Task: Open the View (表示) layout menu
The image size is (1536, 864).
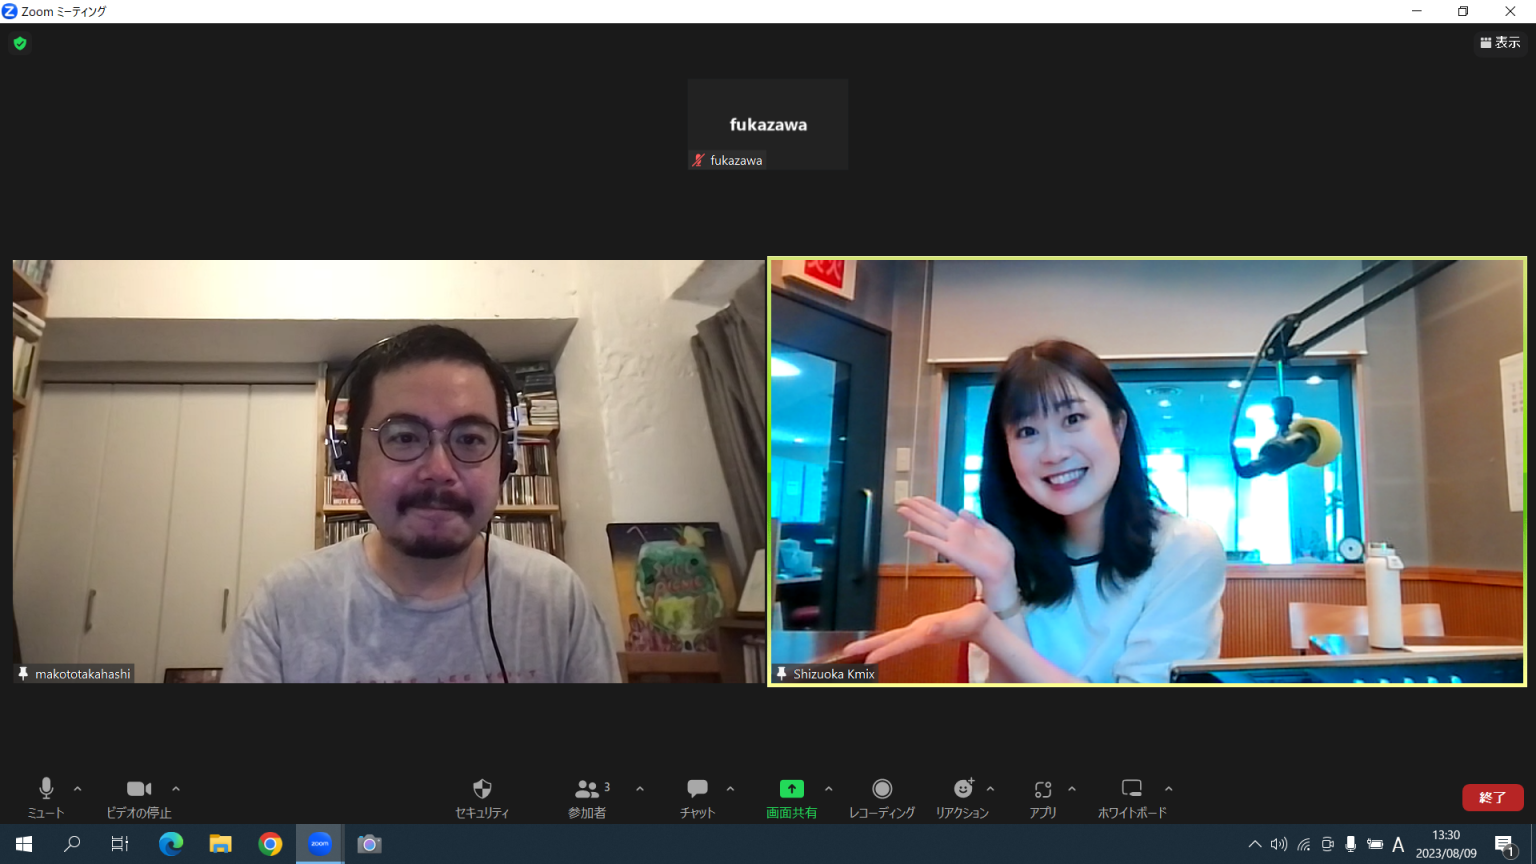Action: pos(1500,42)
